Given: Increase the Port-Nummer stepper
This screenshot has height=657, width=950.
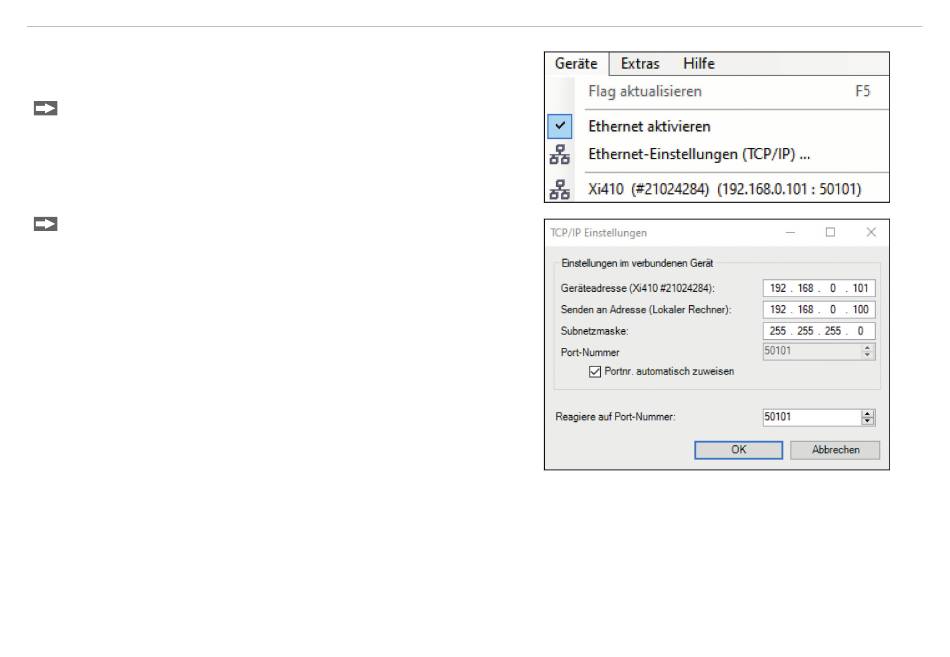Looking at the screenshot, I should pyautogui.click(x=868, y=348).
